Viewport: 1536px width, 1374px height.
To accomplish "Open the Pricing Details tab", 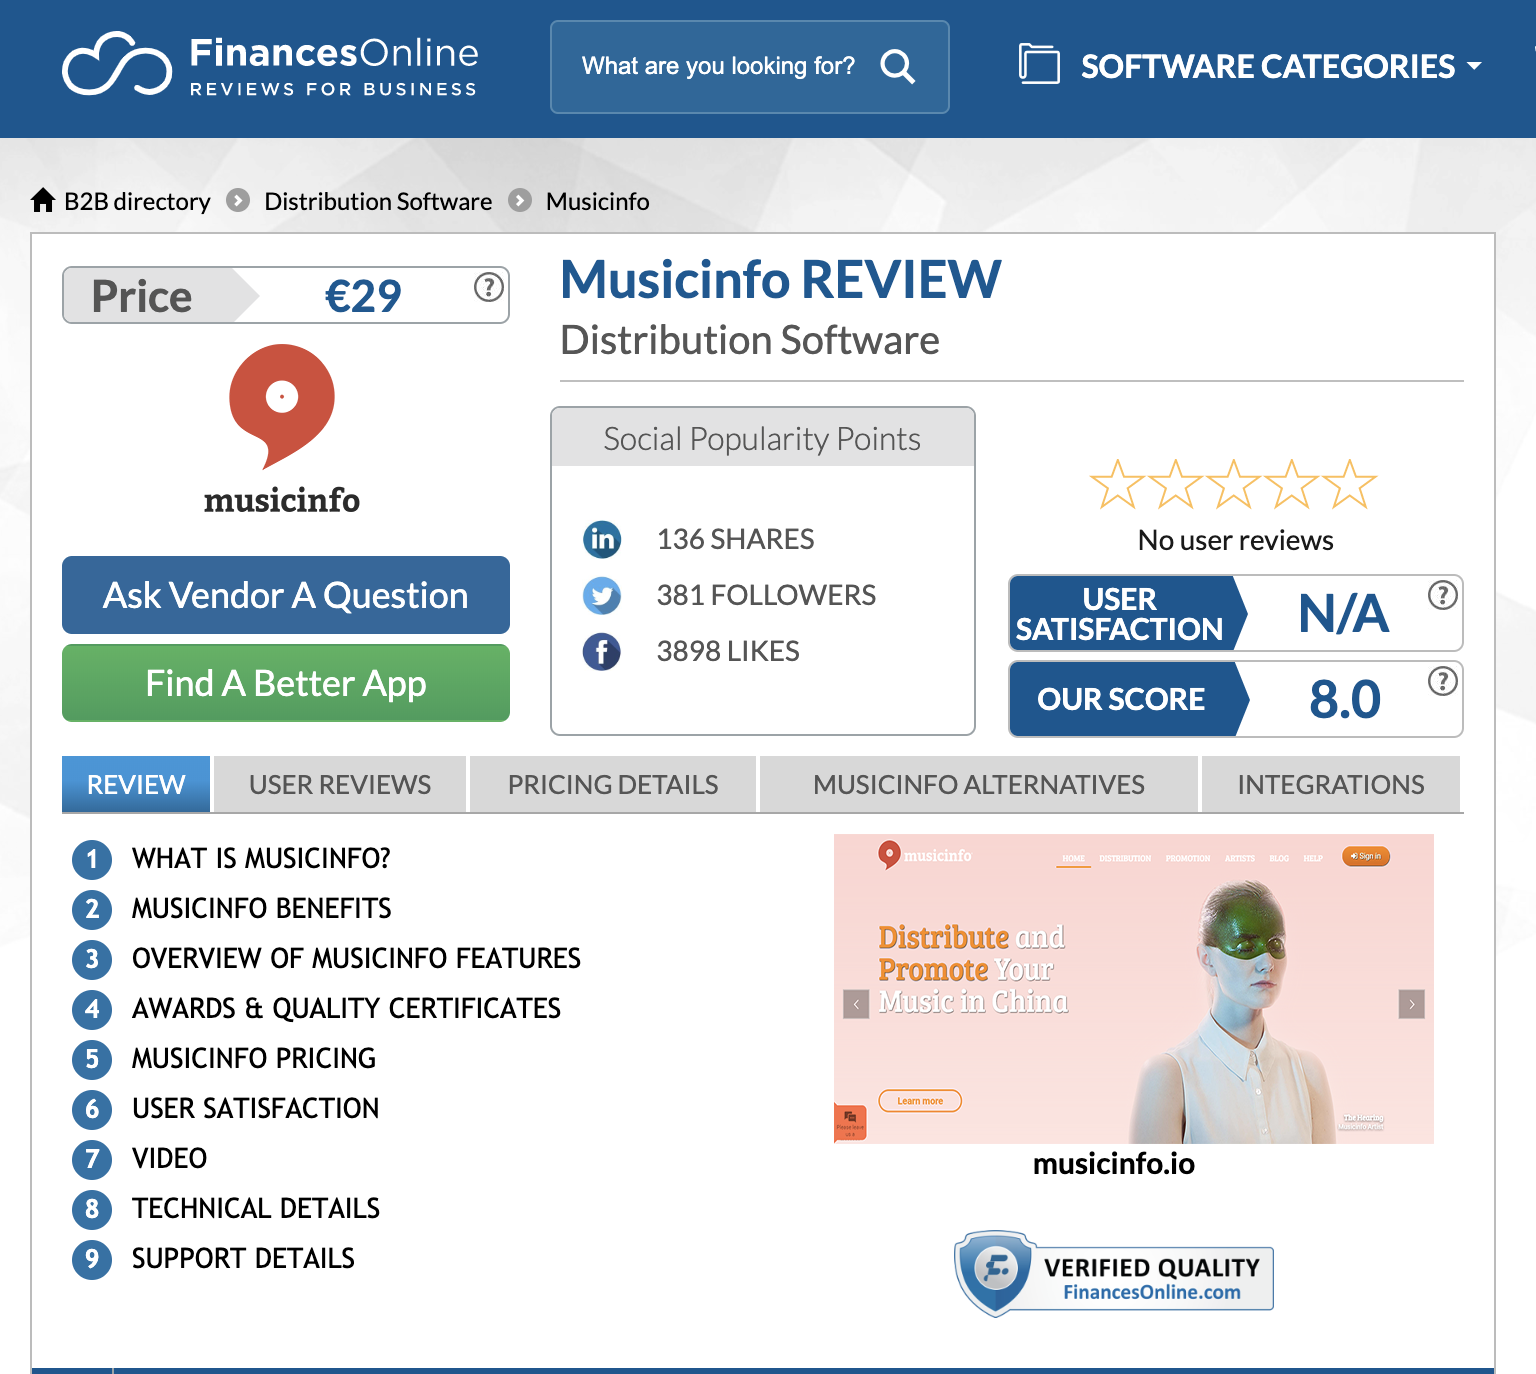I will [613, 784].
